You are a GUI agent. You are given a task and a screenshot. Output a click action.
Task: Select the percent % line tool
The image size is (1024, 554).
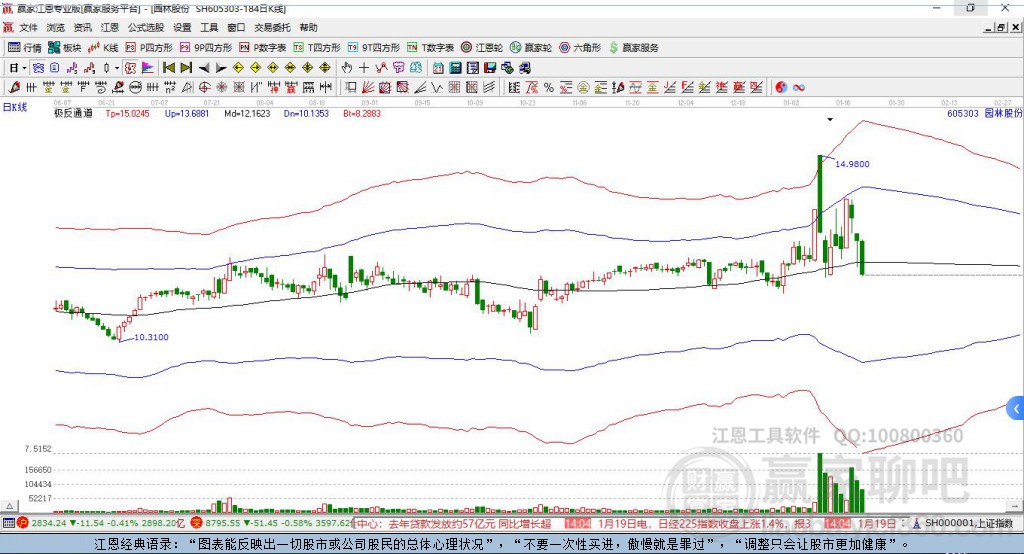(549, 88)
